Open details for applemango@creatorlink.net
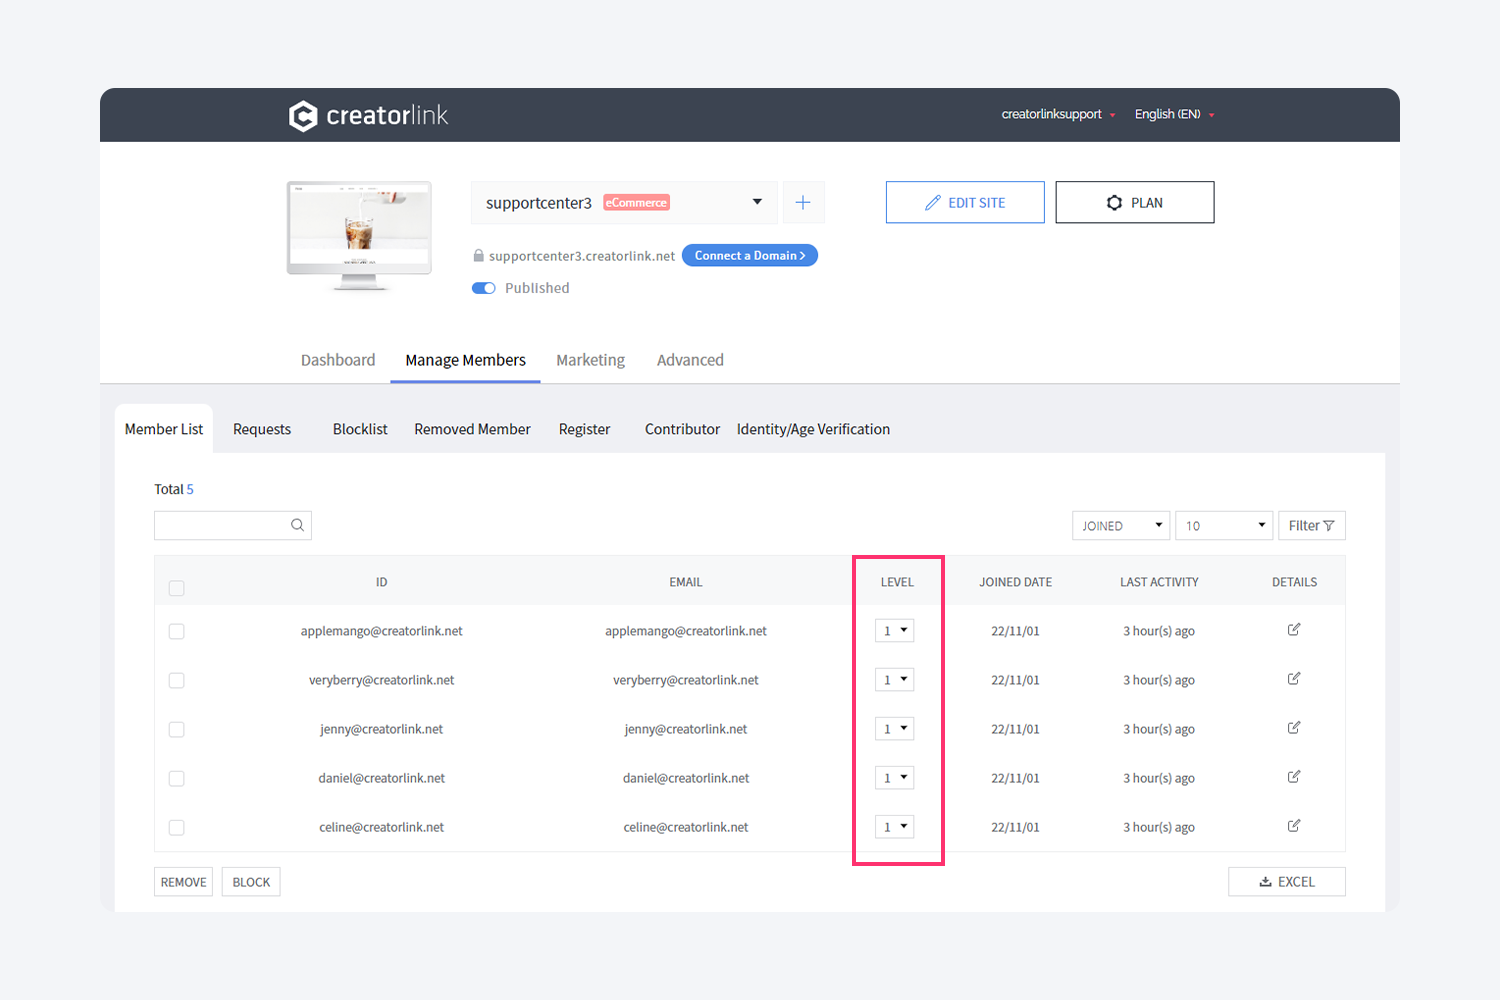The height and width of the screenshot is (1000, 1500). coord(1294,630)
